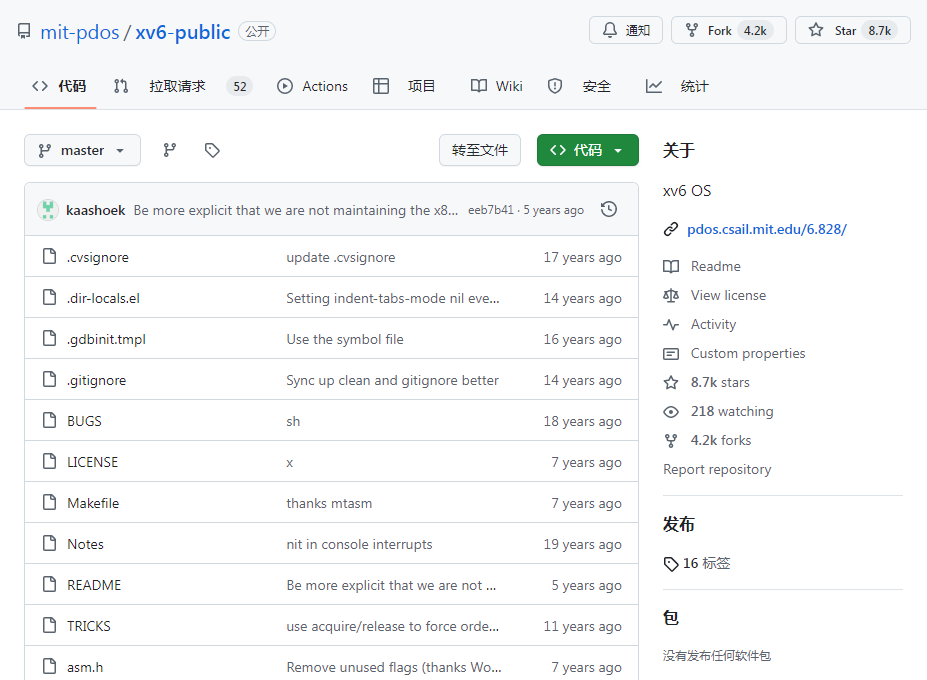Viewport: 927px width, 680px height.
Task: Click the file icon for .dir-locals.el
Action: coord(50,297)
